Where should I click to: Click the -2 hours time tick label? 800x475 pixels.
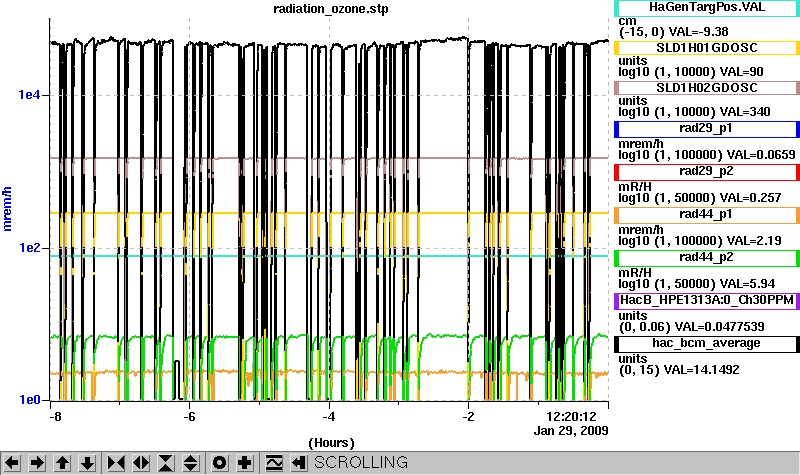468,417
